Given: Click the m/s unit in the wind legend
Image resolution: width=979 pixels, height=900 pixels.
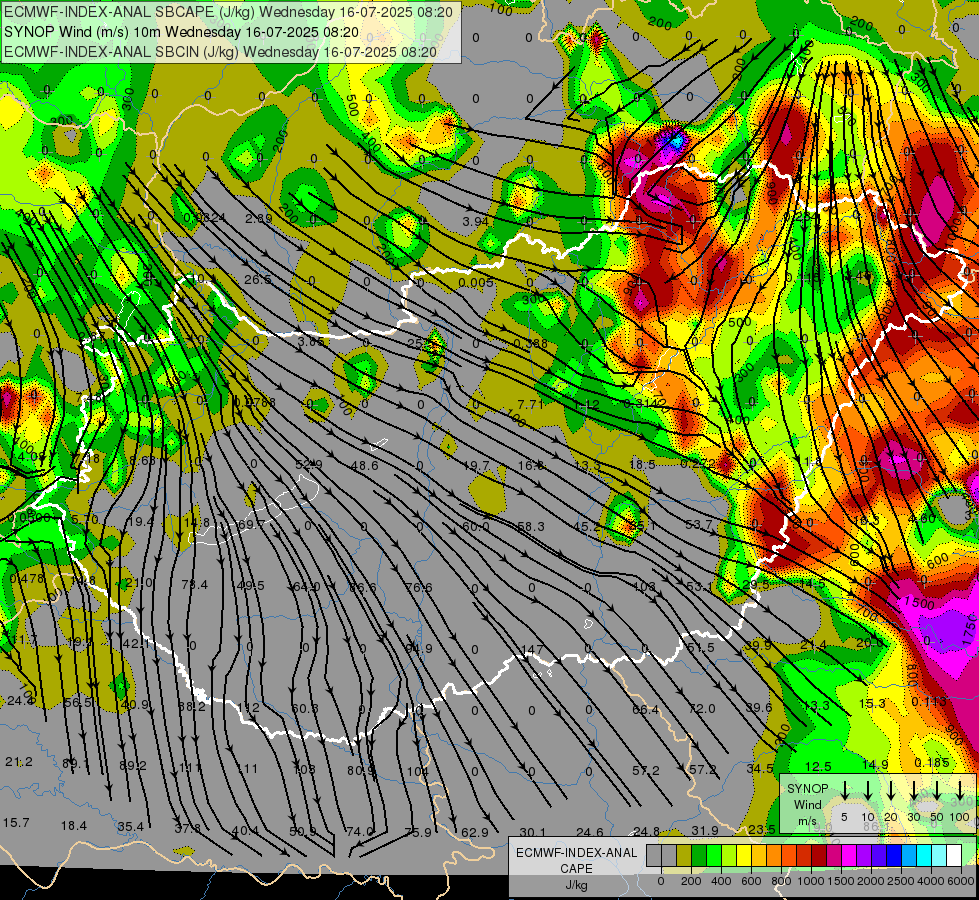Looking at the screenshot, I should click(807, 821).
